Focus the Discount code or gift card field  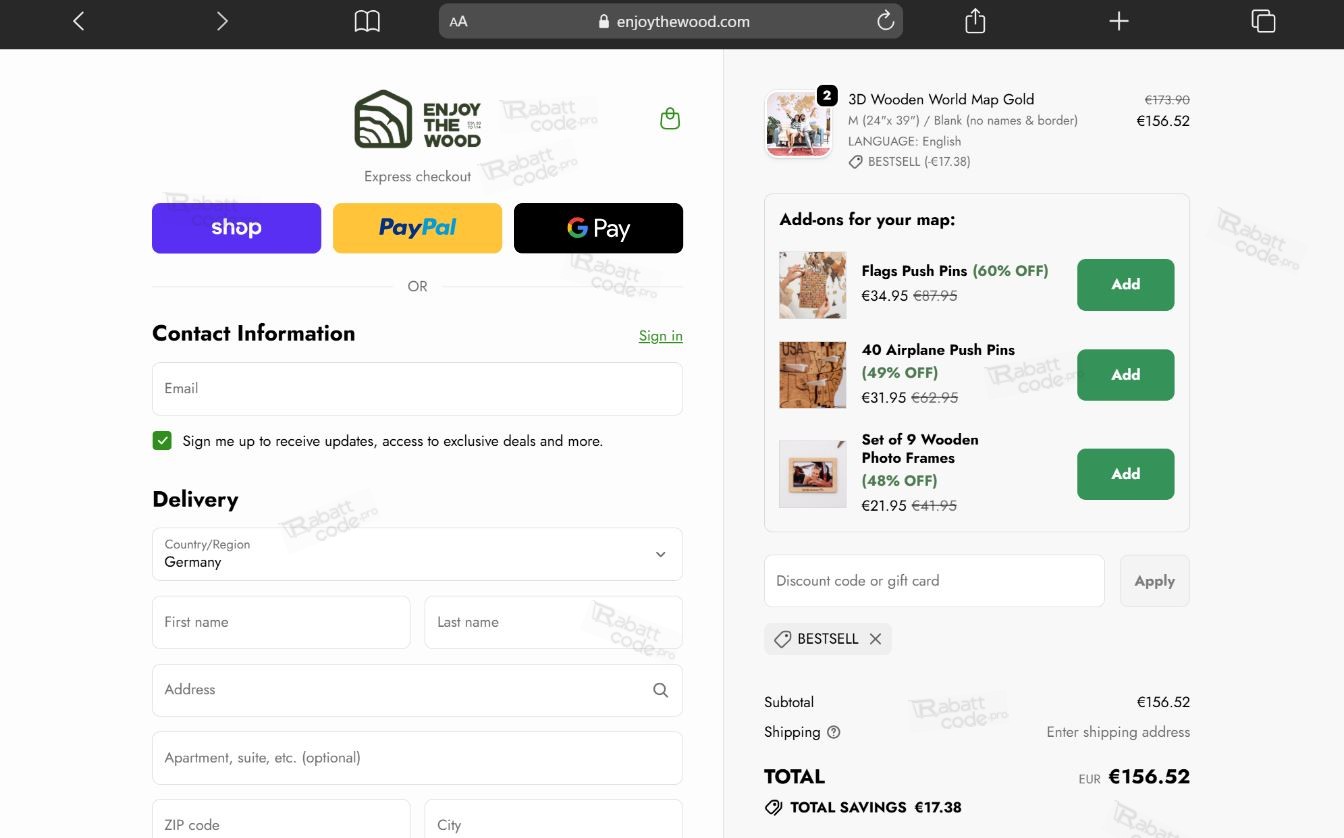(934, 581)
